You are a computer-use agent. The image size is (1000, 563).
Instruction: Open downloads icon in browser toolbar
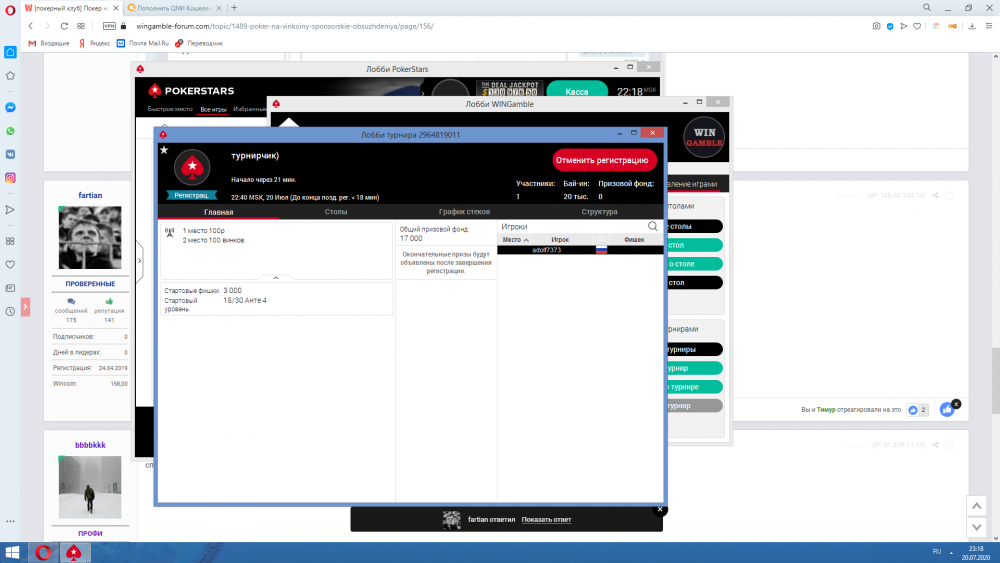(972, 26)
